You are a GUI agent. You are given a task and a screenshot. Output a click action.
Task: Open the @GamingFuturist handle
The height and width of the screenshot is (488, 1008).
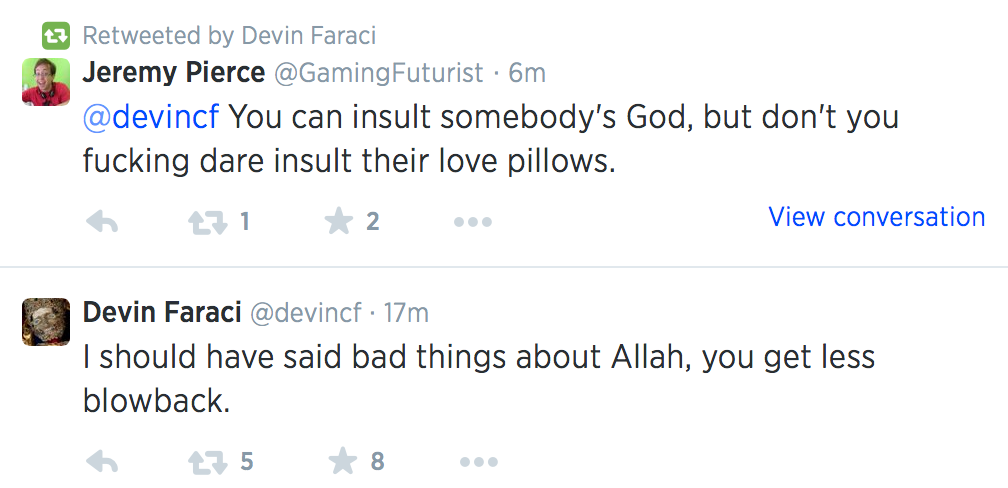[379, 73]
